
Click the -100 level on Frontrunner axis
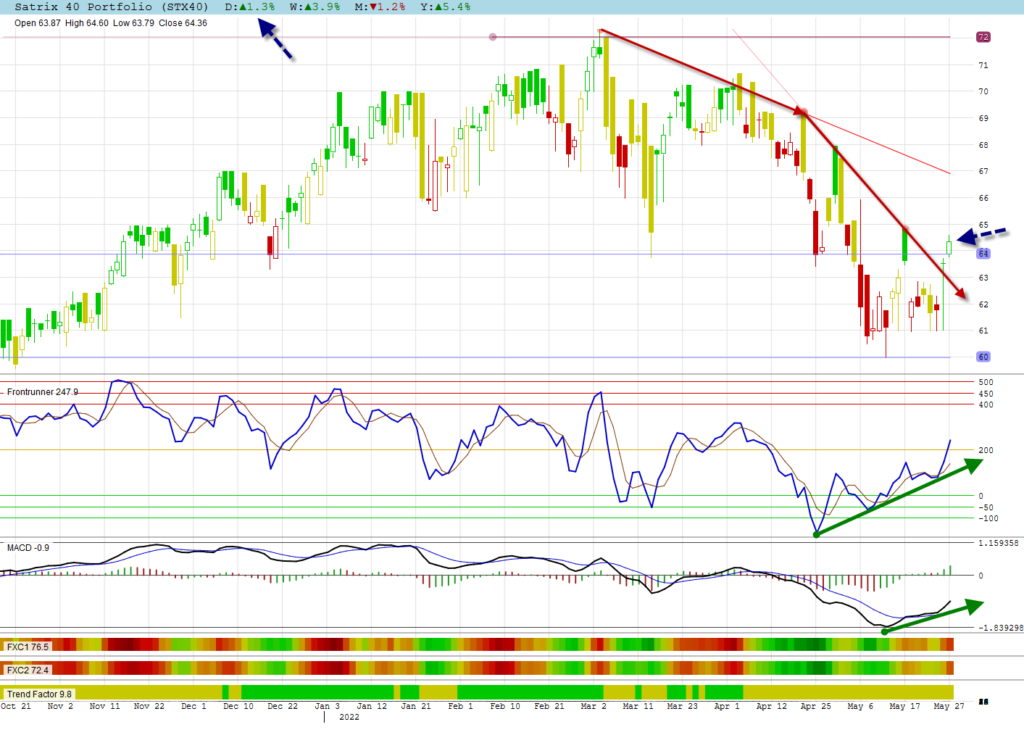point(988,519)
